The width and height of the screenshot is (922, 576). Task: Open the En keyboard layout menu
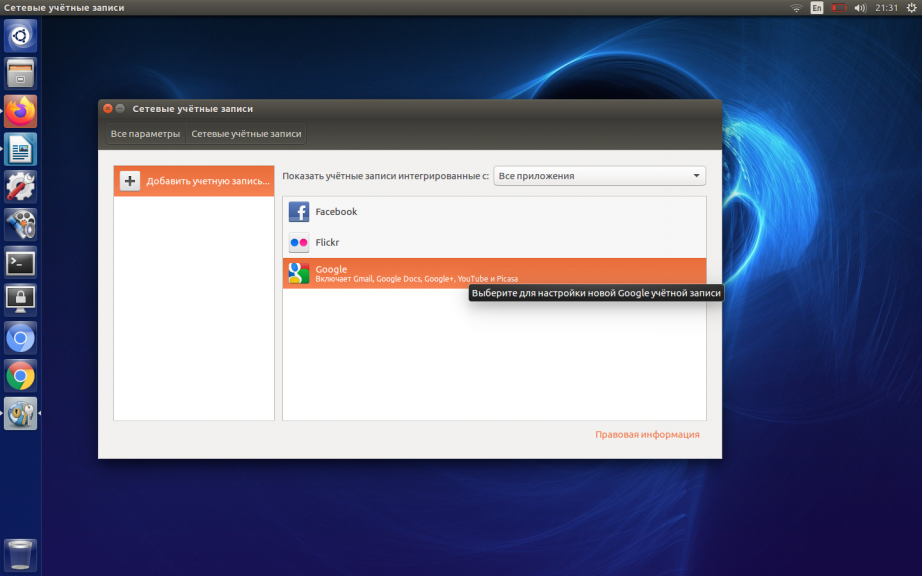(817, 8)
